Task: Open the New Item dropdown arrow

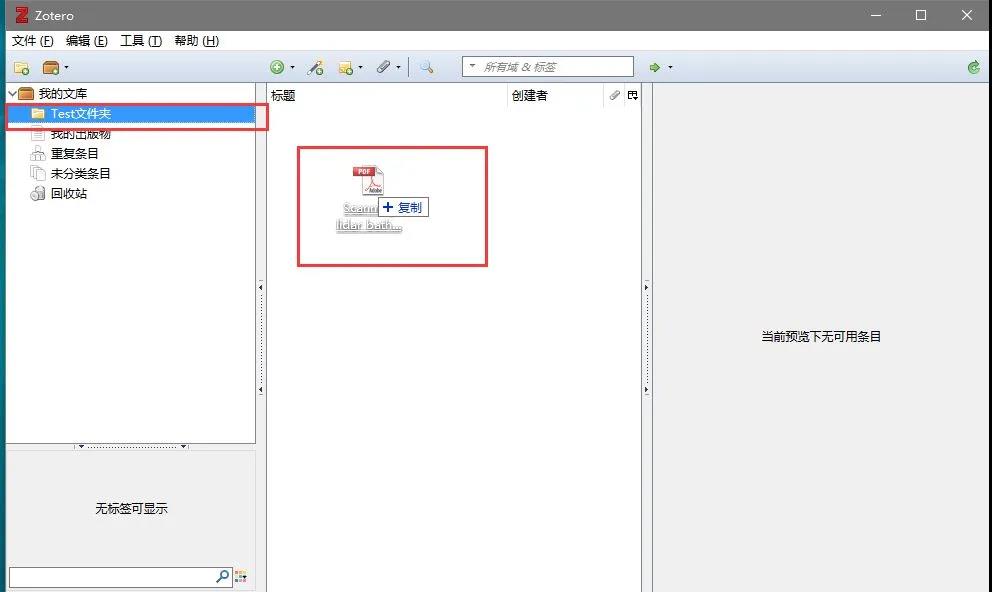Action: coord(292,67)
